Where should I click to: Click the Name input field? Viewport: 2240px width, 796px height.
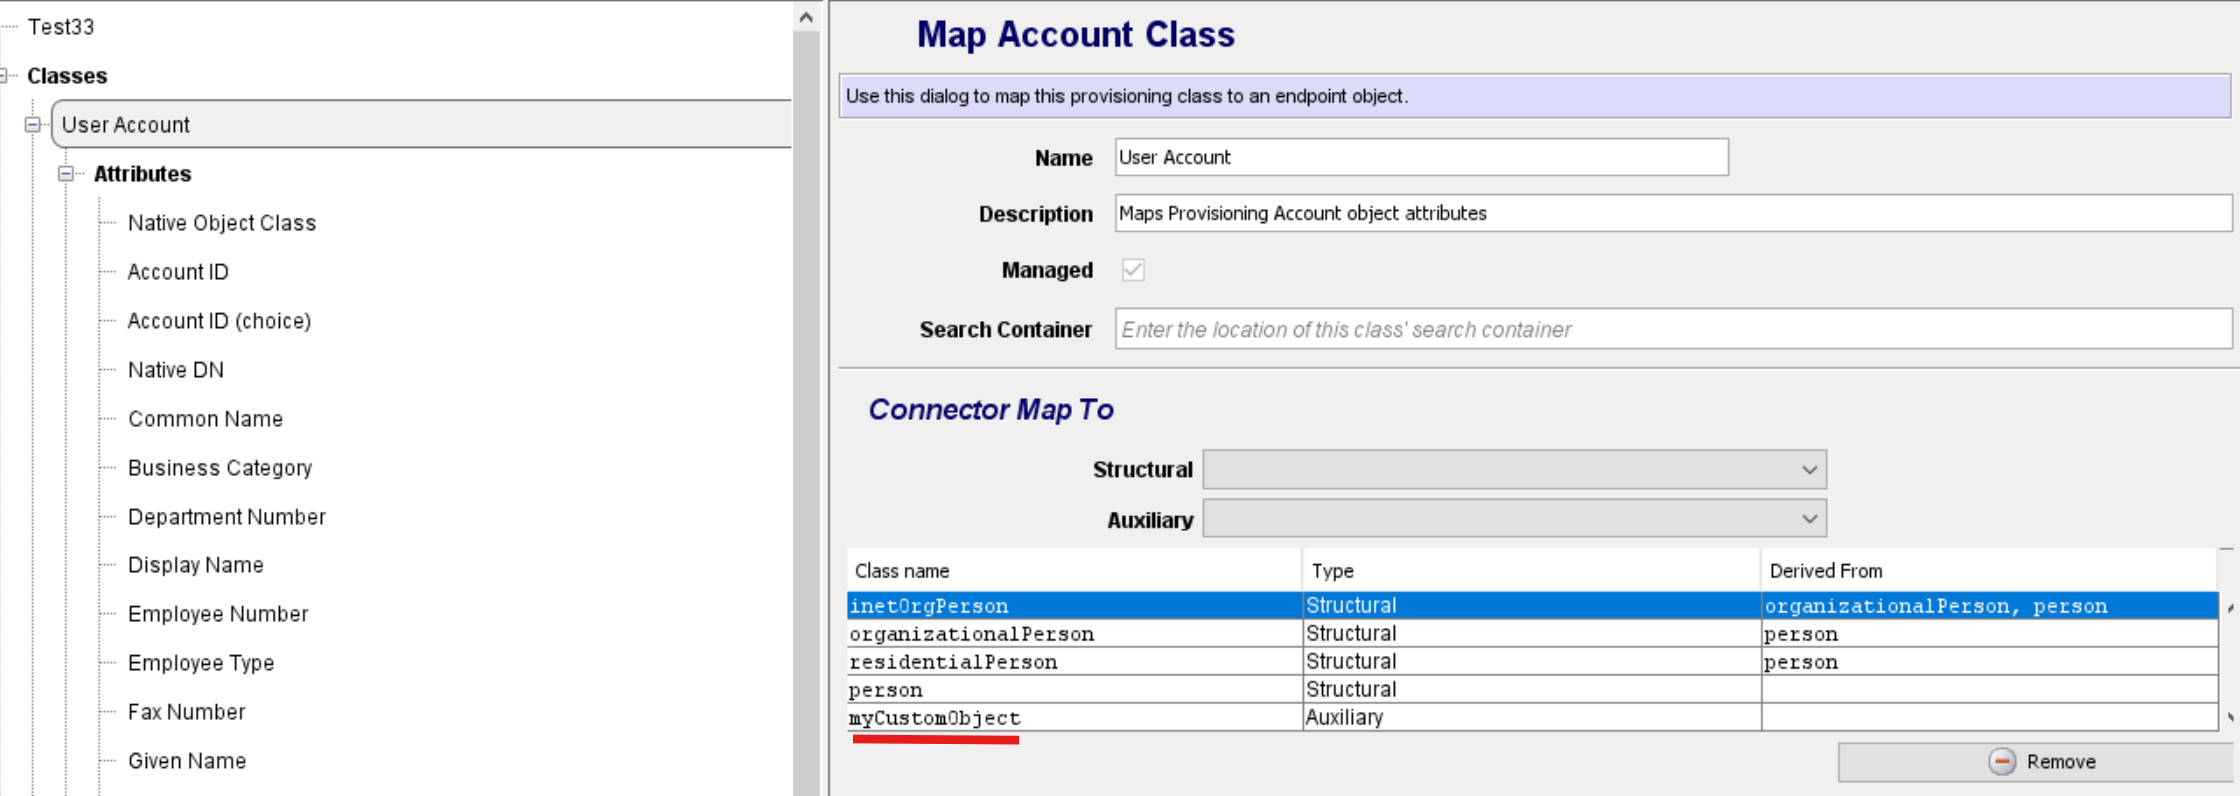[1420, 158]
